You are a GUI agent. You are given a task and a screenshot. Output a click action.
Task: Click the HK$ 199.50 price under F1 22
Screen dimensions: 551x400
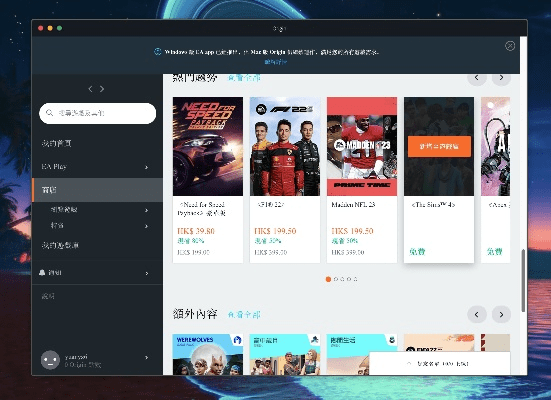(276, 231)
